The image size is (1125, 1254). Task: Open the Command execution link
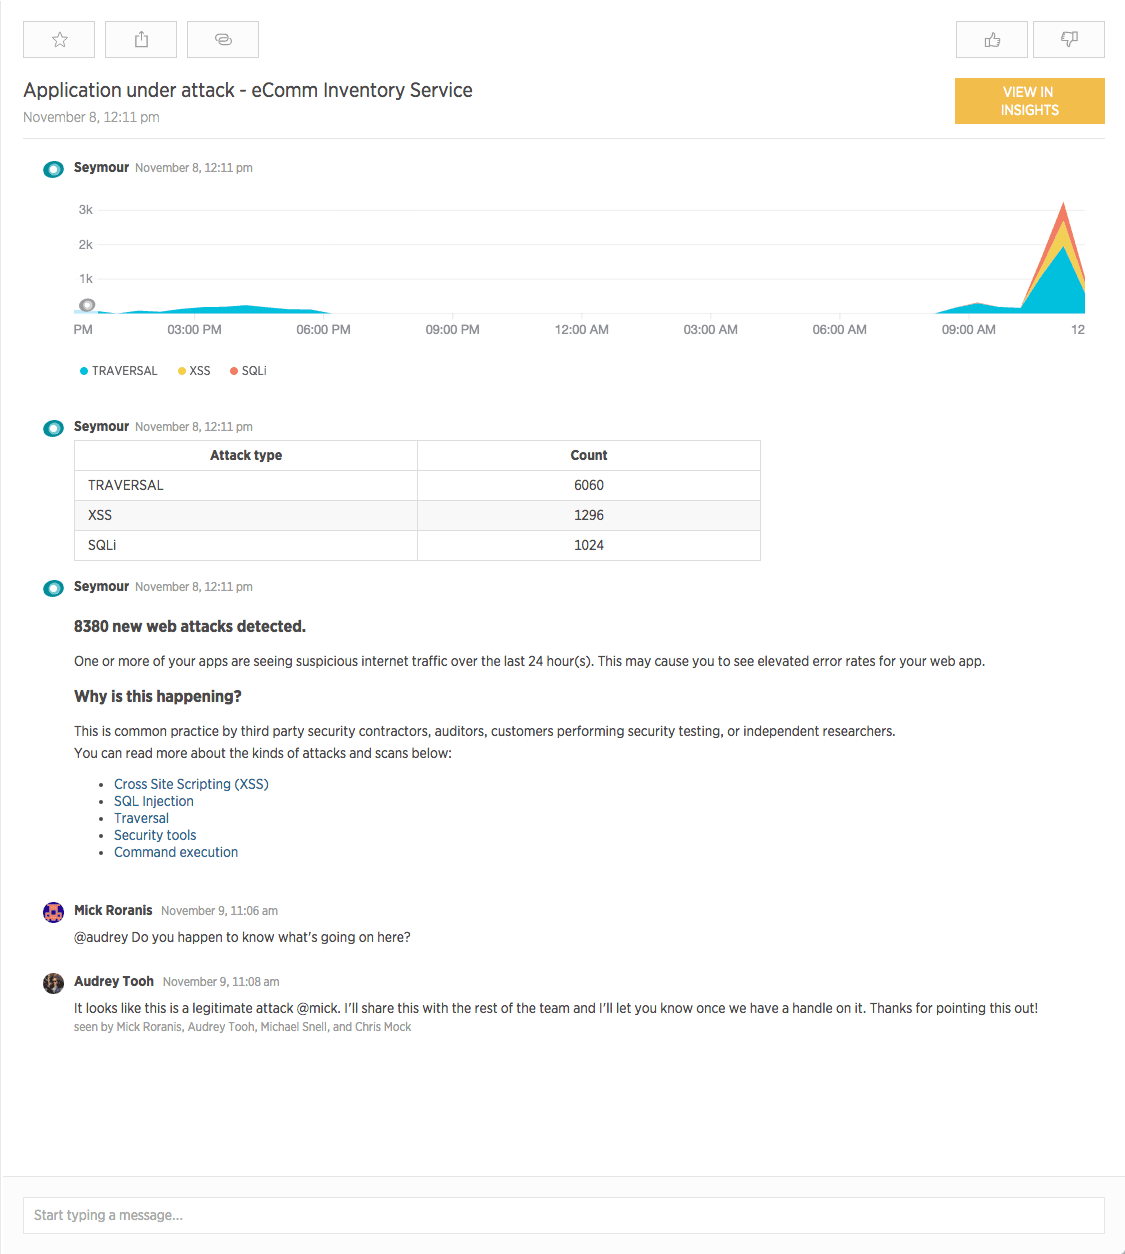click(x=176, y=852)
